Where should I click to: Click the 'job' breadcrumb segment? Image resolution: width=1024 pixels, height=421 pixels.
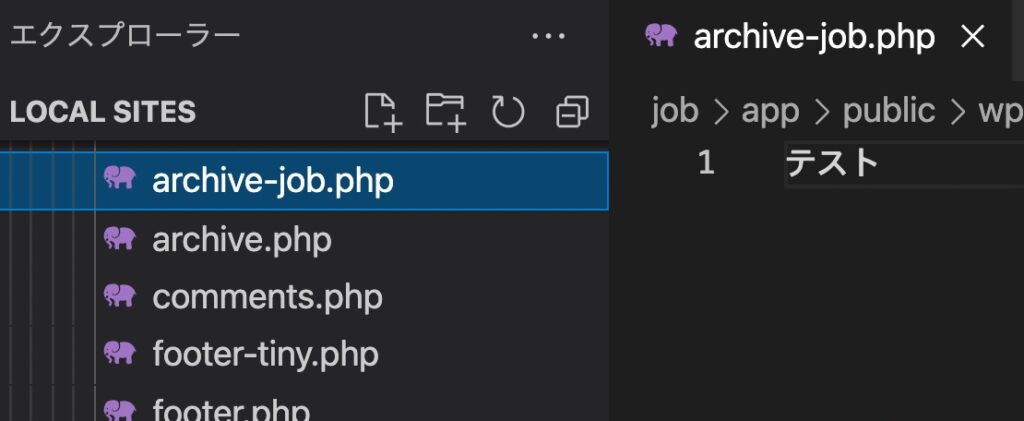point(675,110)
